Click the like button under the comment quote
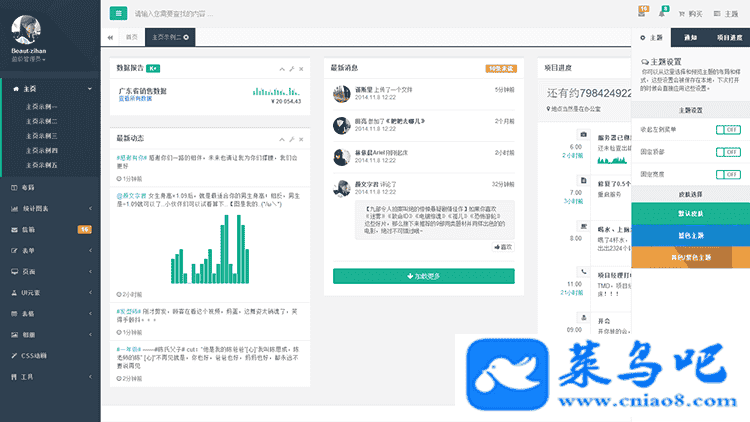The width and height of the screenshot is (750, 422). [x=503, y=247]
